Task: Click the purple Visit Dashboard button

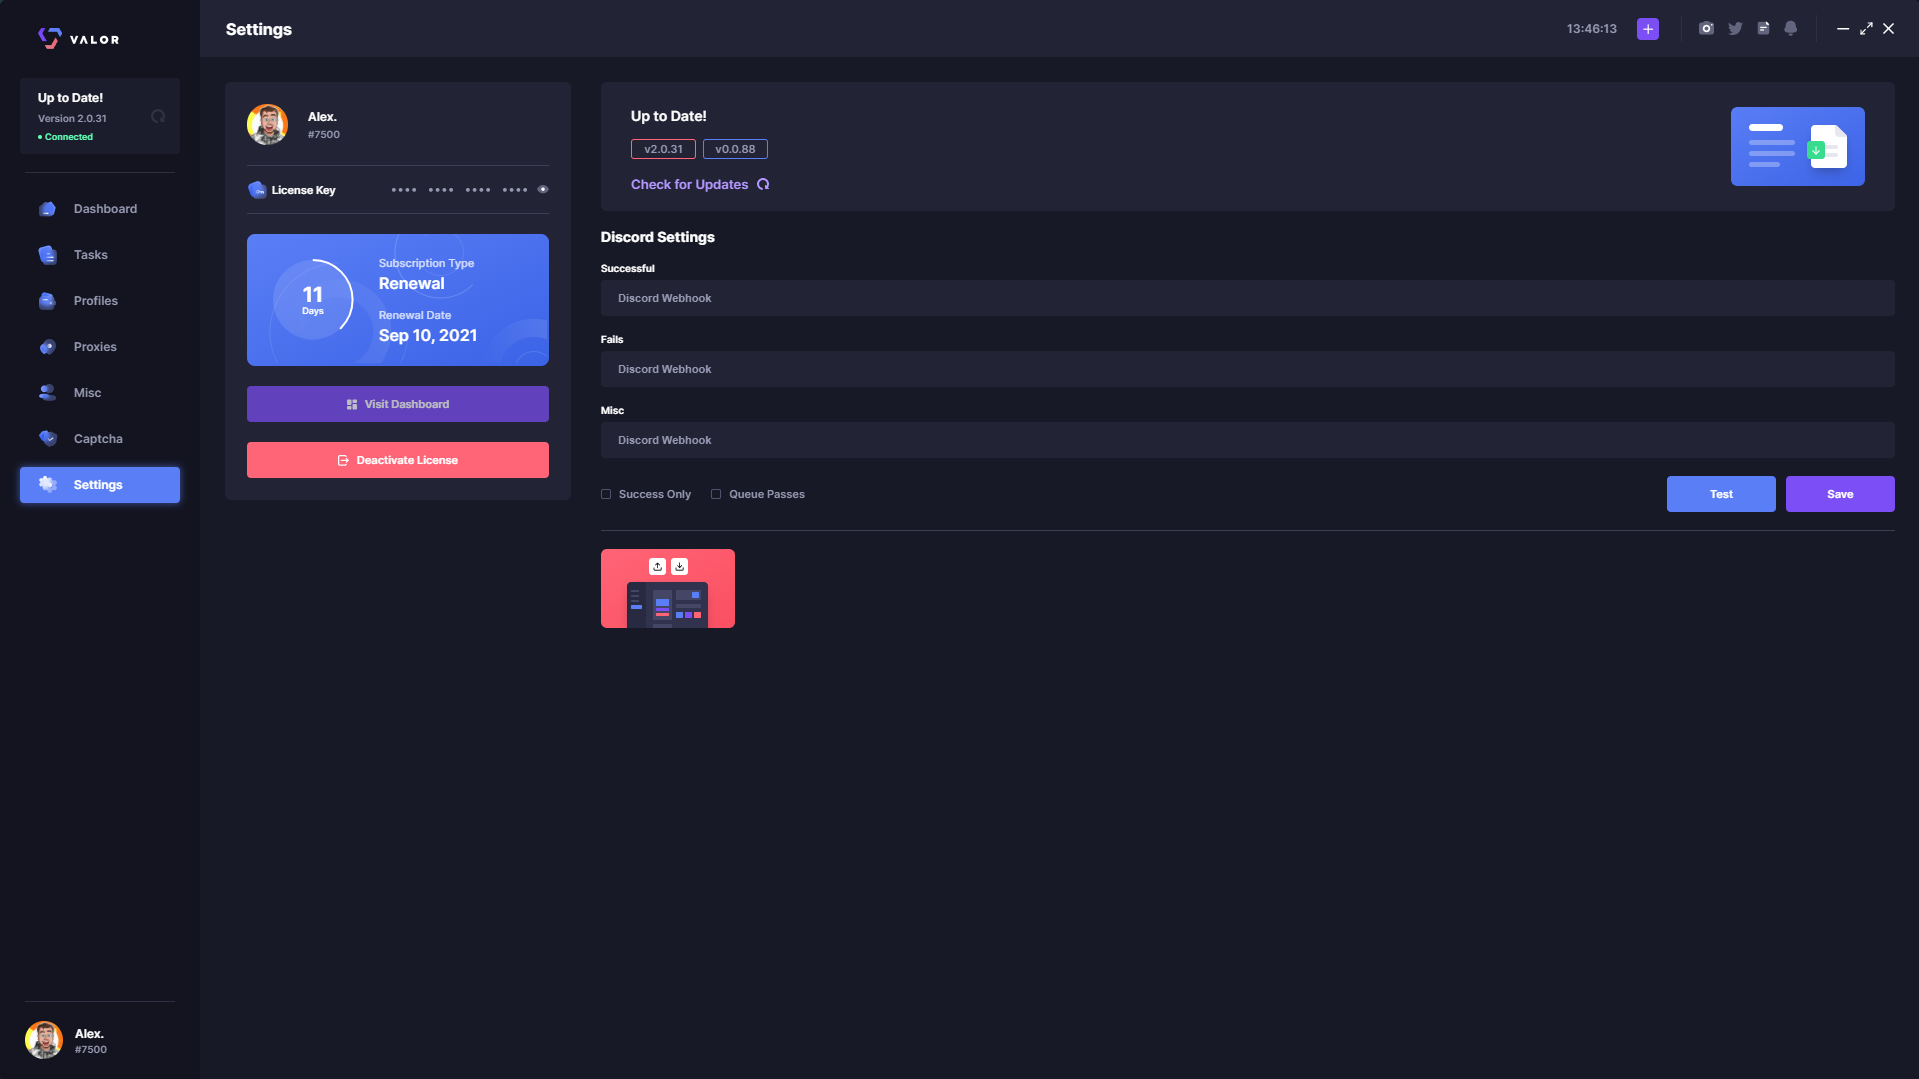Action: click(397, 404)
